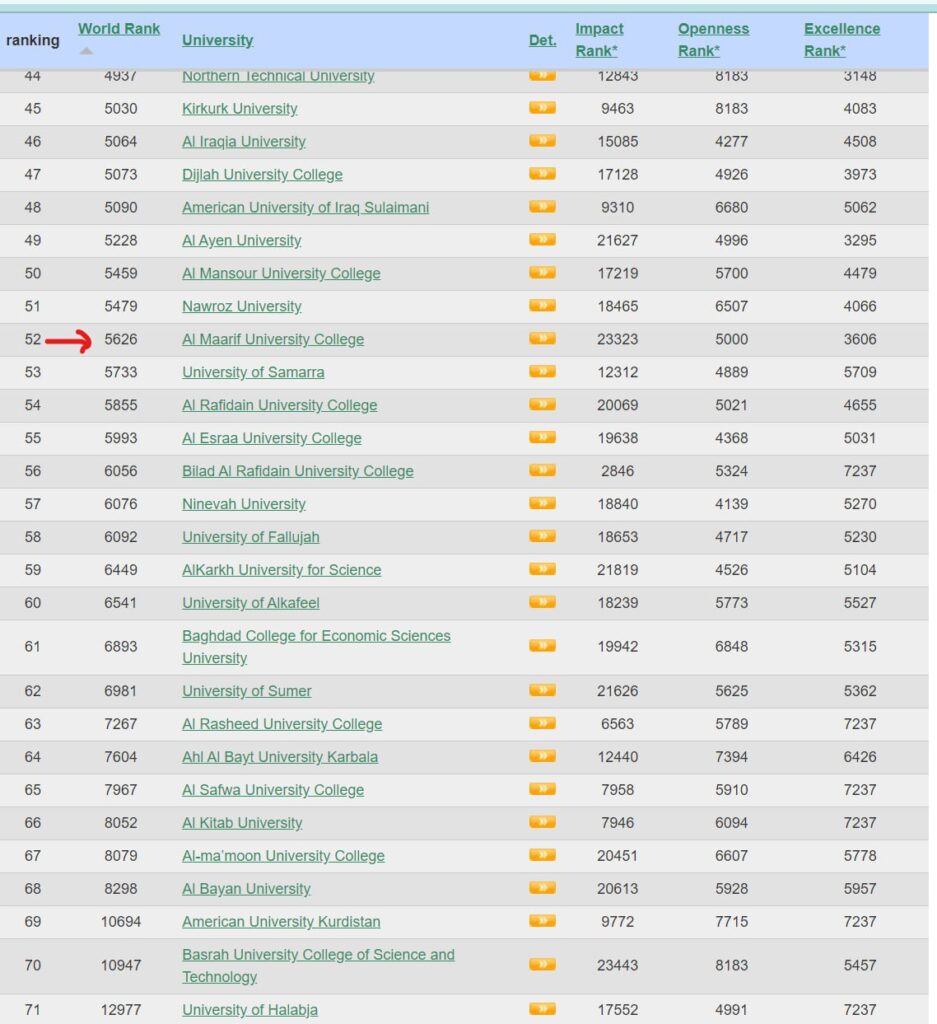Visit Al Kitab University link
The width and height of the screenshot is (937, 1024).
point(242,823)
